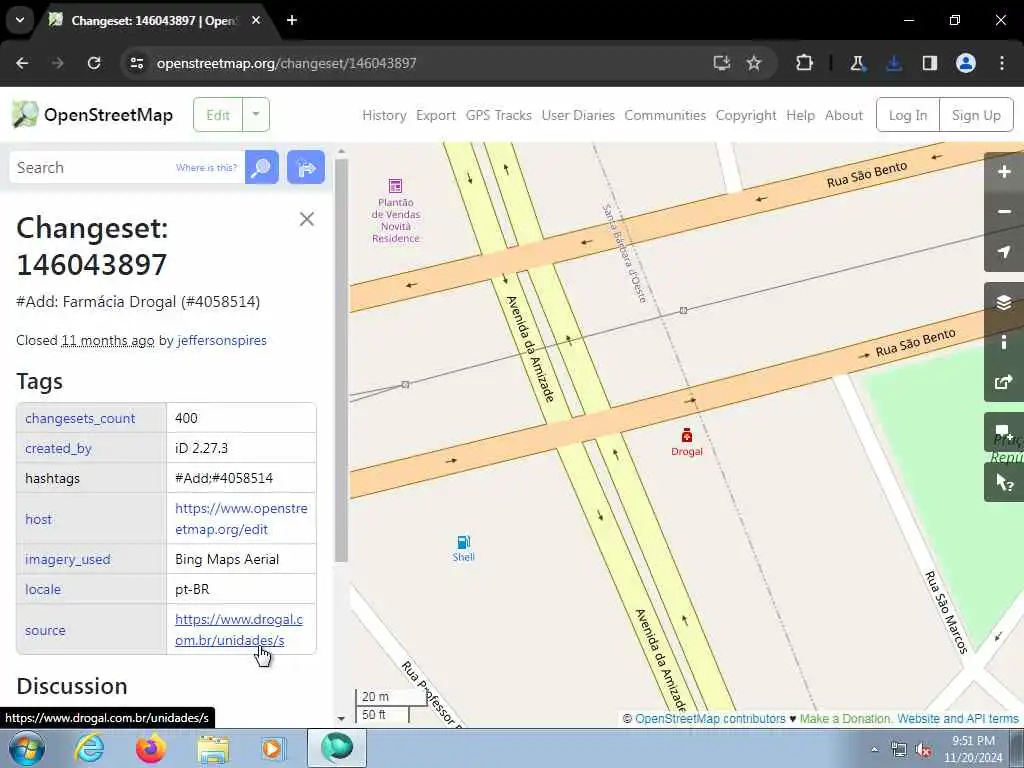Image resolution: width=1024 pixels, height=768 pixels.
Task: Open OpenStreetMap contributors link
Action: pyautogui.click(x=711, y=718)
